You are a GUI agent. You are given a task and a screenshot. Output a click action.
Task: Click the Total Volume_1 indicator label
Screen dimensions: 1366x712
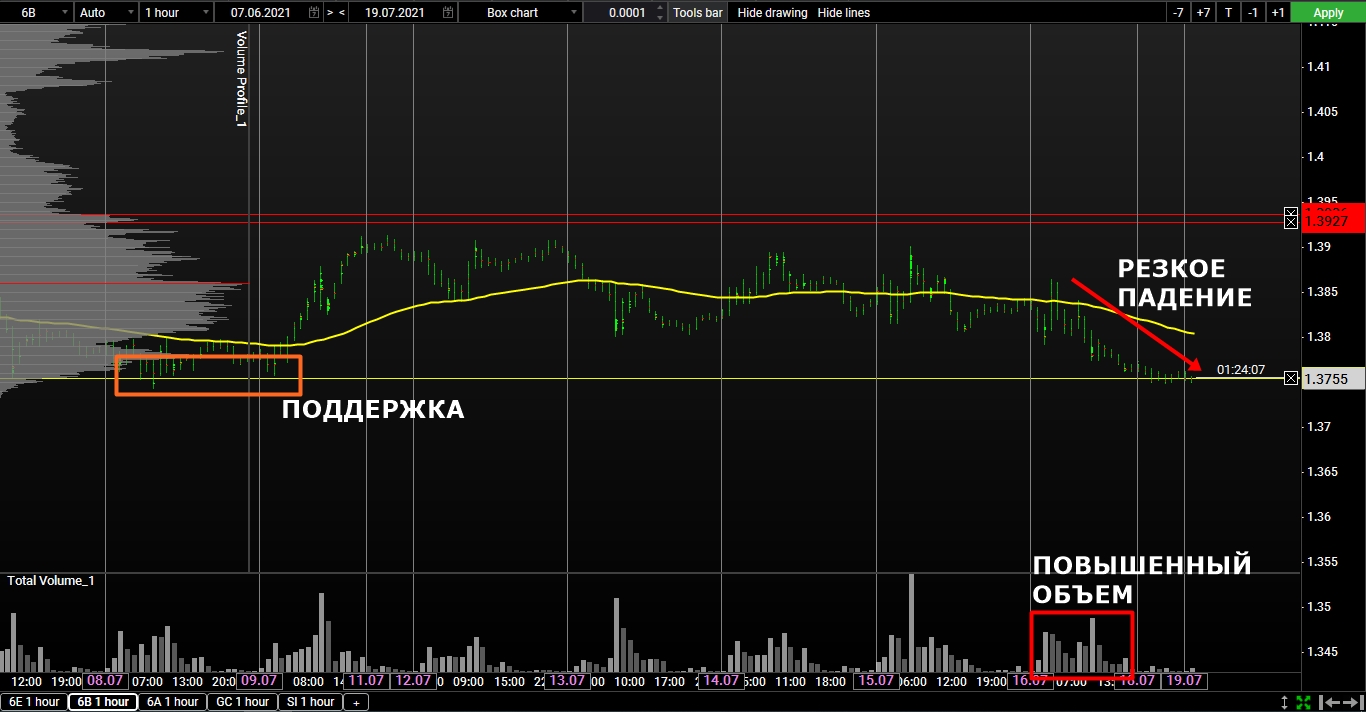coord(51,580)
